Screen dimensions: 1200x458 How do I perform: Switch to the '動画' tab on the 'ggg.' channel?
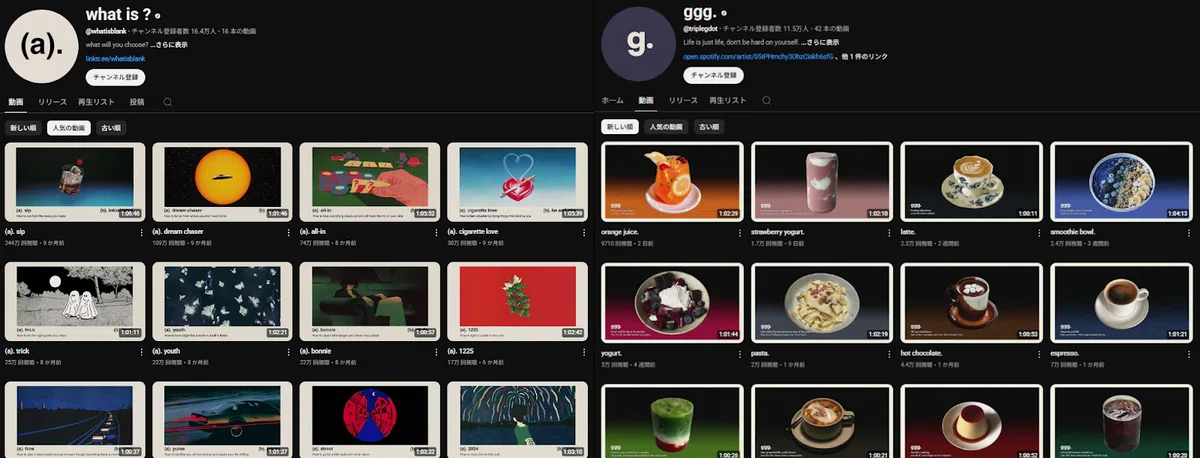click(x=646, y=101)
